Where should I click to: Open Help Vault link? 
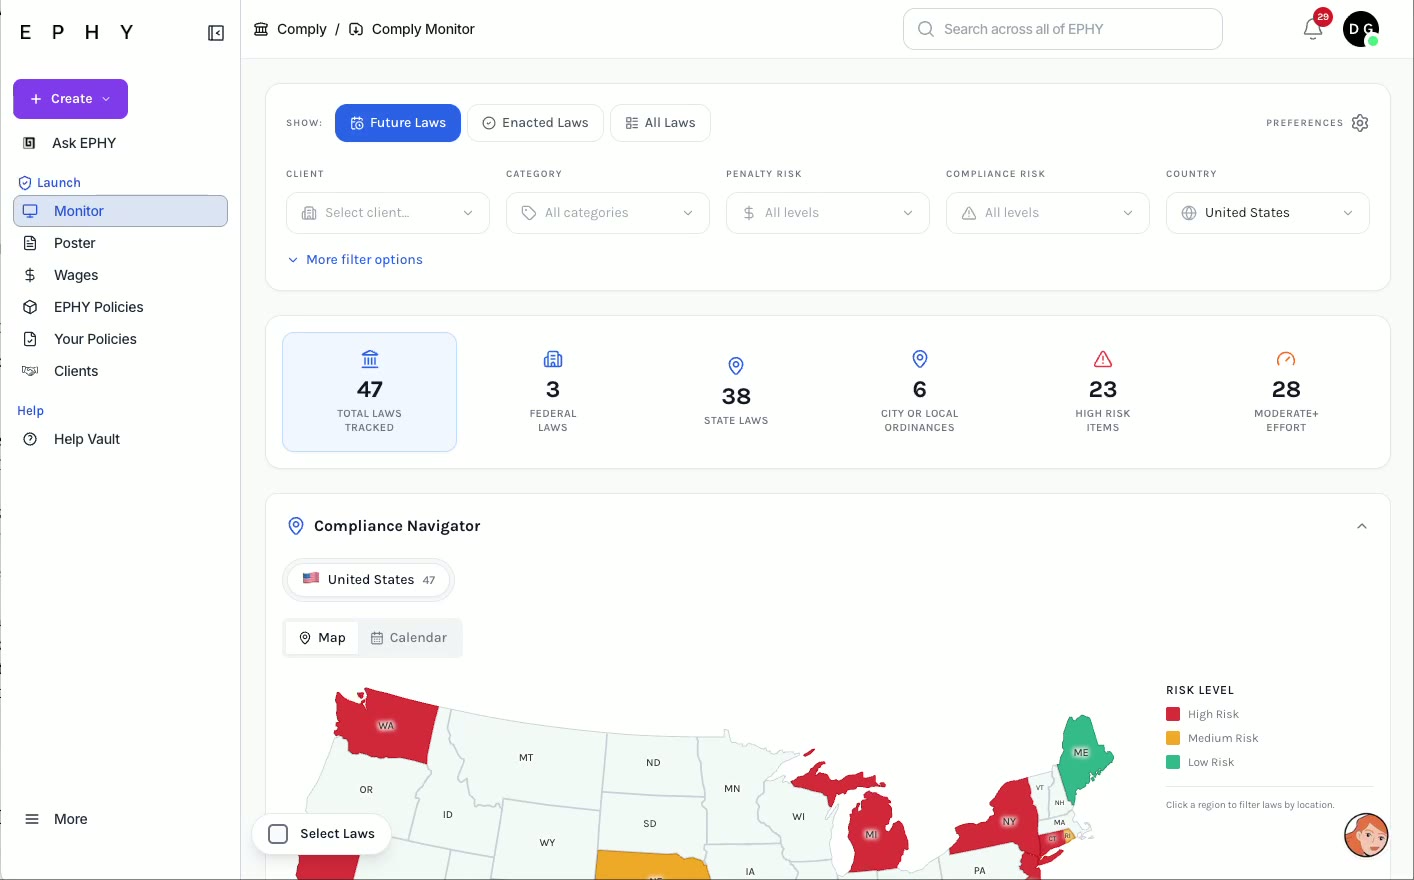click(87, 439)
